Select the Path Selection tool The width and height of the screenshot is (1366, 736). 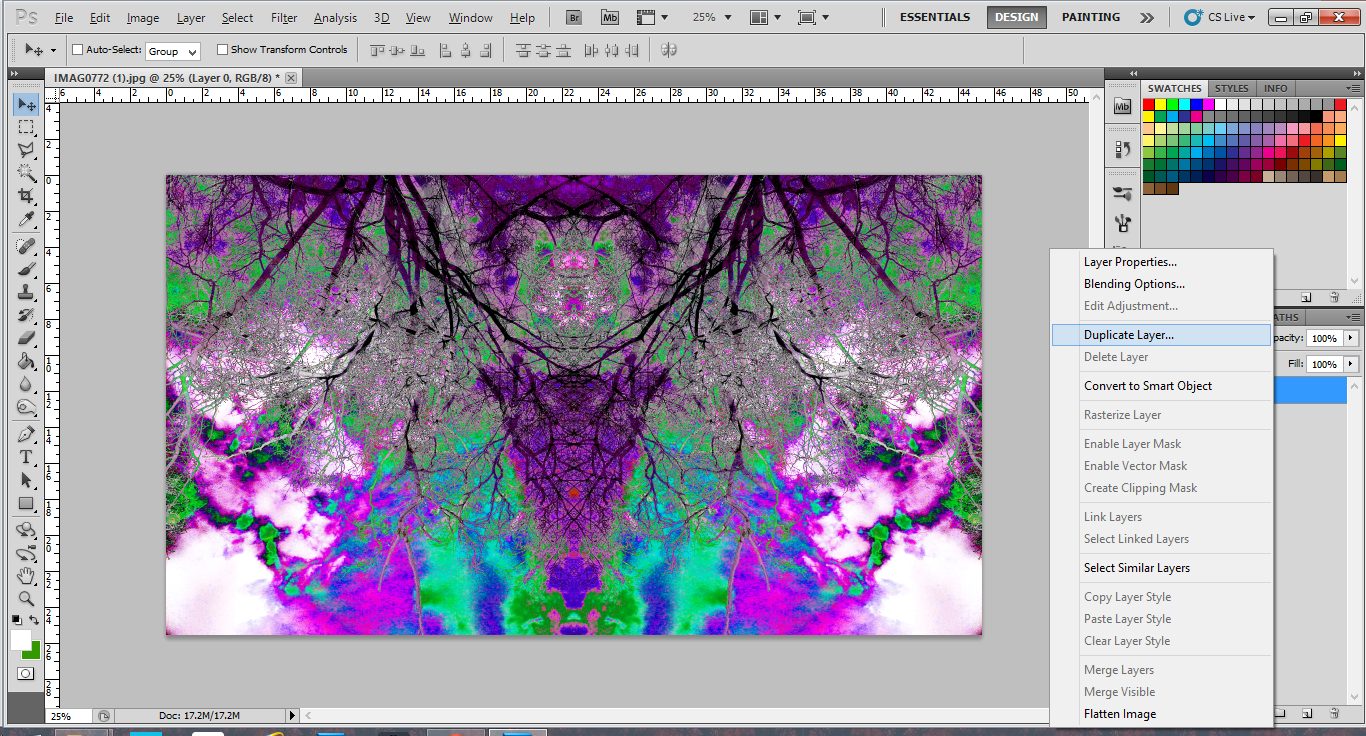[x=26, y=480]
